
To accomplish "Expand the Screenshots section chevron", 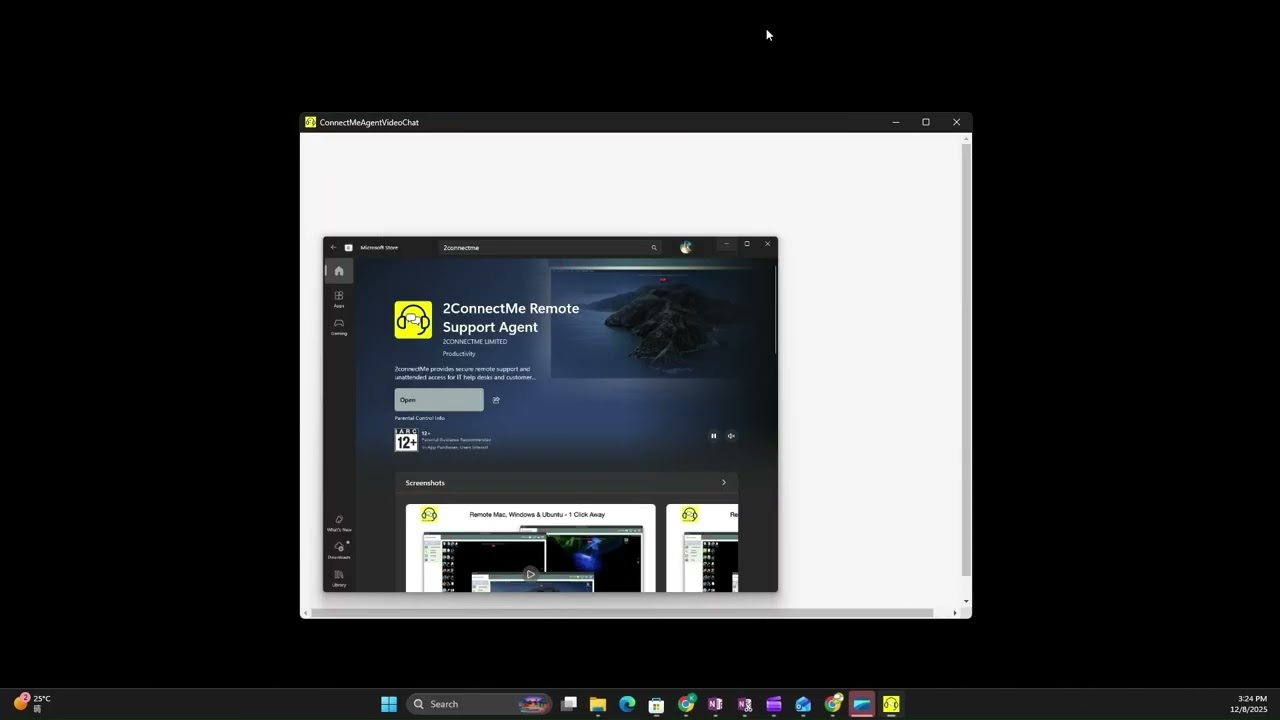I will [724, 483].
